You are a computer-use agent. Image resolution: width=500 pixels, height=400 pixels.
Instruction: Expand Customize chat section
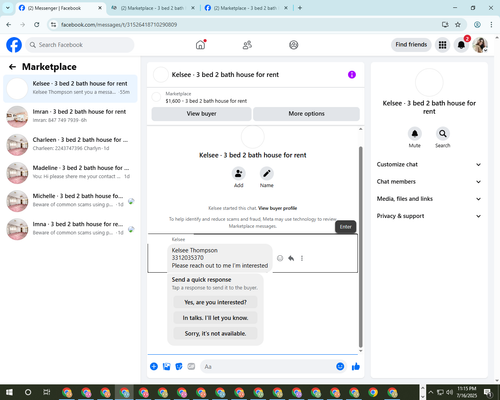point(429,164)
